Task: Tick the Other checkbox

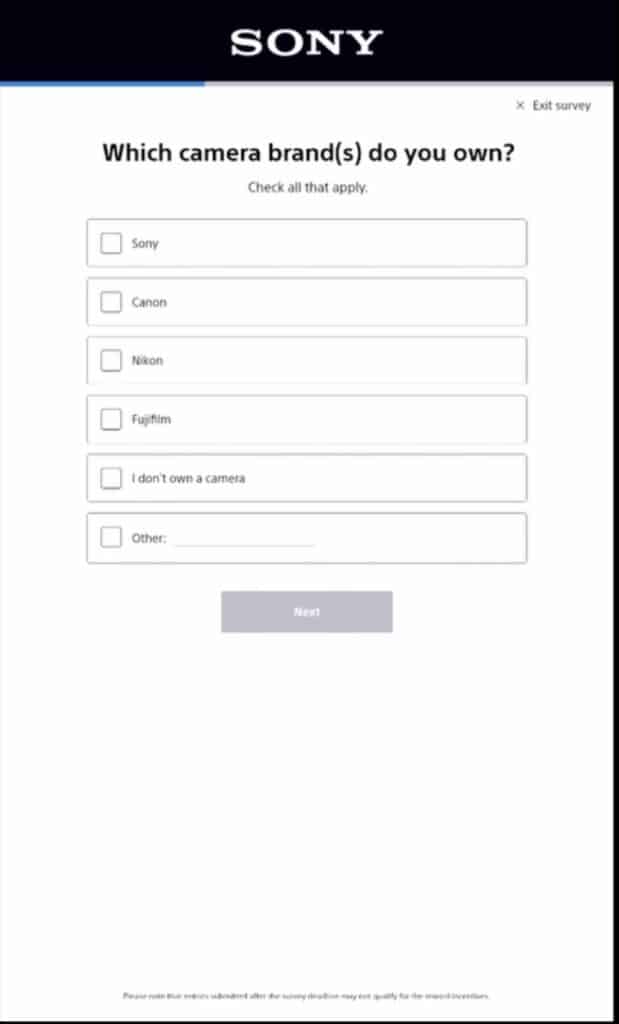Action: 111,537
